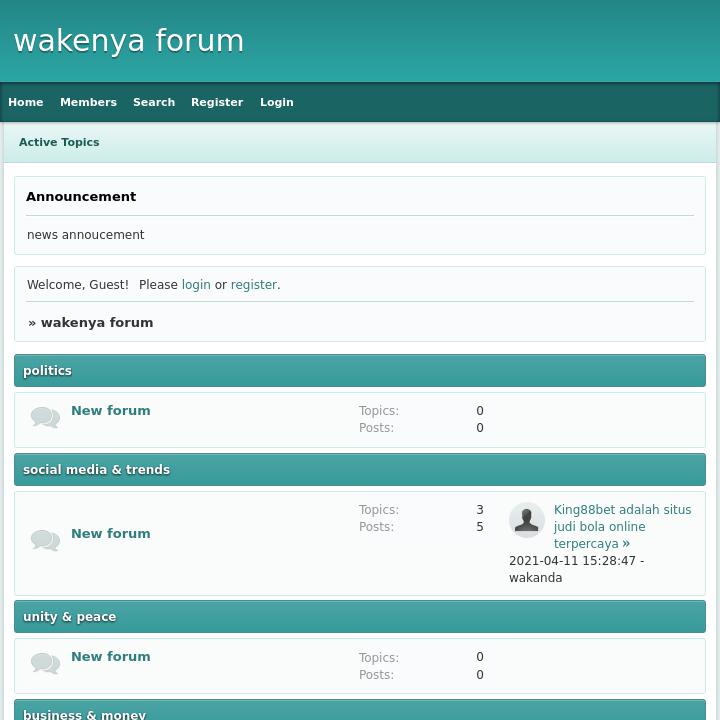Click the last poster's avatar icon
The image size is (720, 720).
527,520
